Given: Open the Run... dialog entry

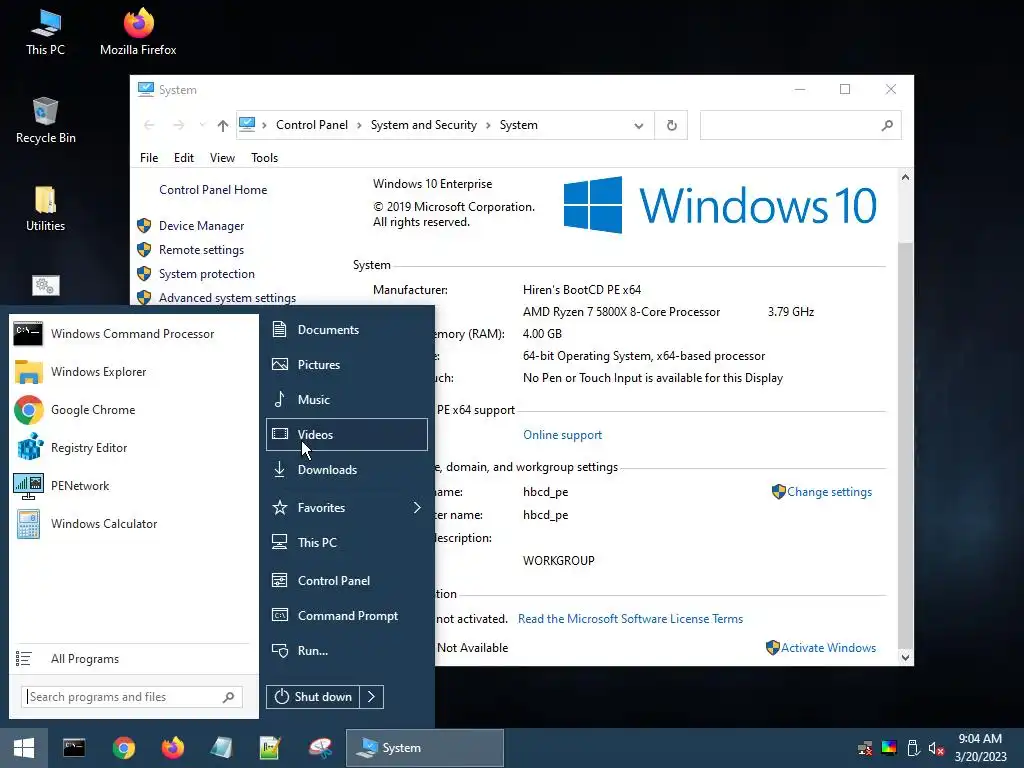Looking at the screenshot, I should (x=347, y=650).
